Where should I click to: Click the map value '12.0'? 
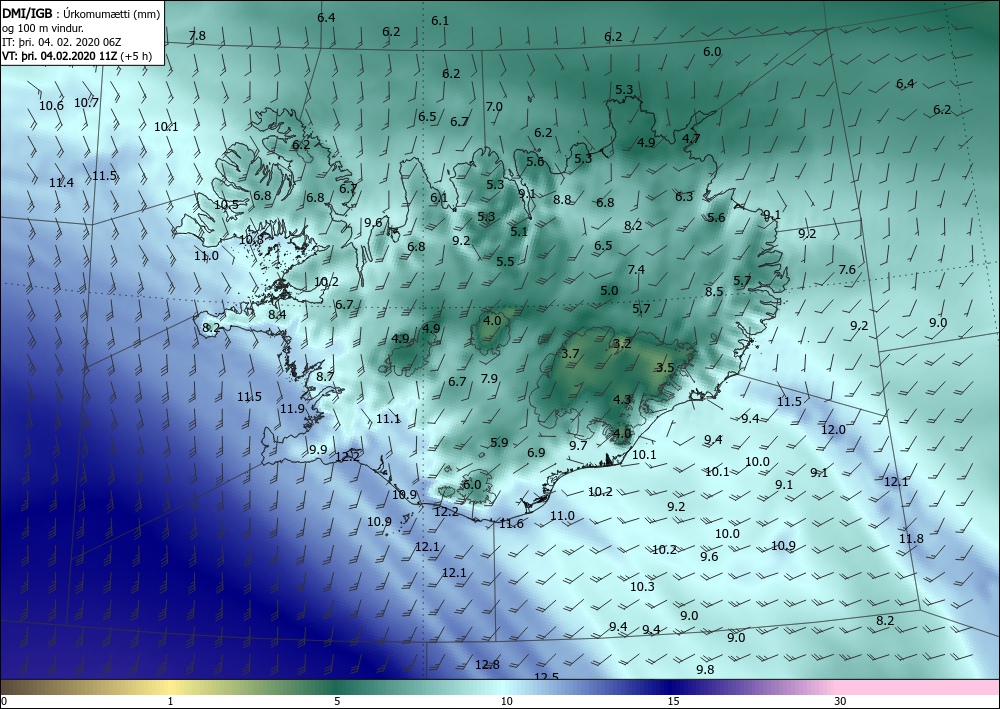(833, 430)
